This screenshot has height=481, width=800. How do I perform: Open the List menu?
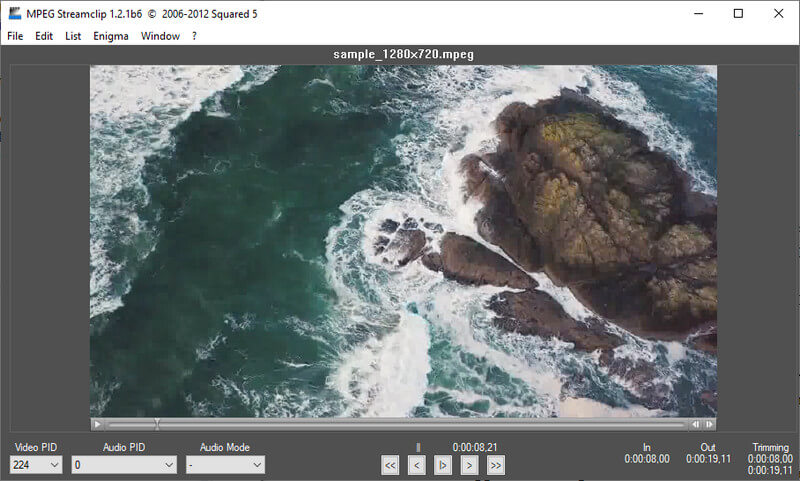[x=73, y=36]
